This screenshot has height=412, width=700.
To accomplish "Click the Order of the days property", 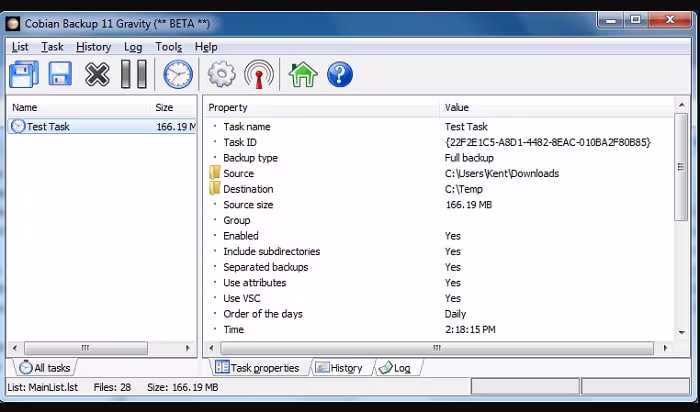I will (x=439, y=314).
